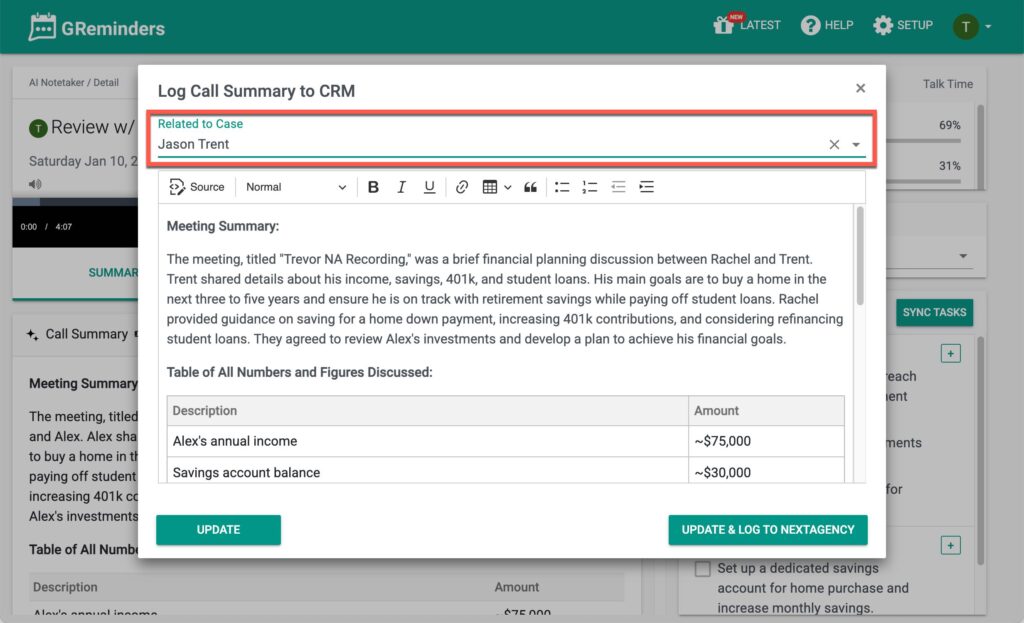Check the dedicated savings account task

[x=703, y=569]
